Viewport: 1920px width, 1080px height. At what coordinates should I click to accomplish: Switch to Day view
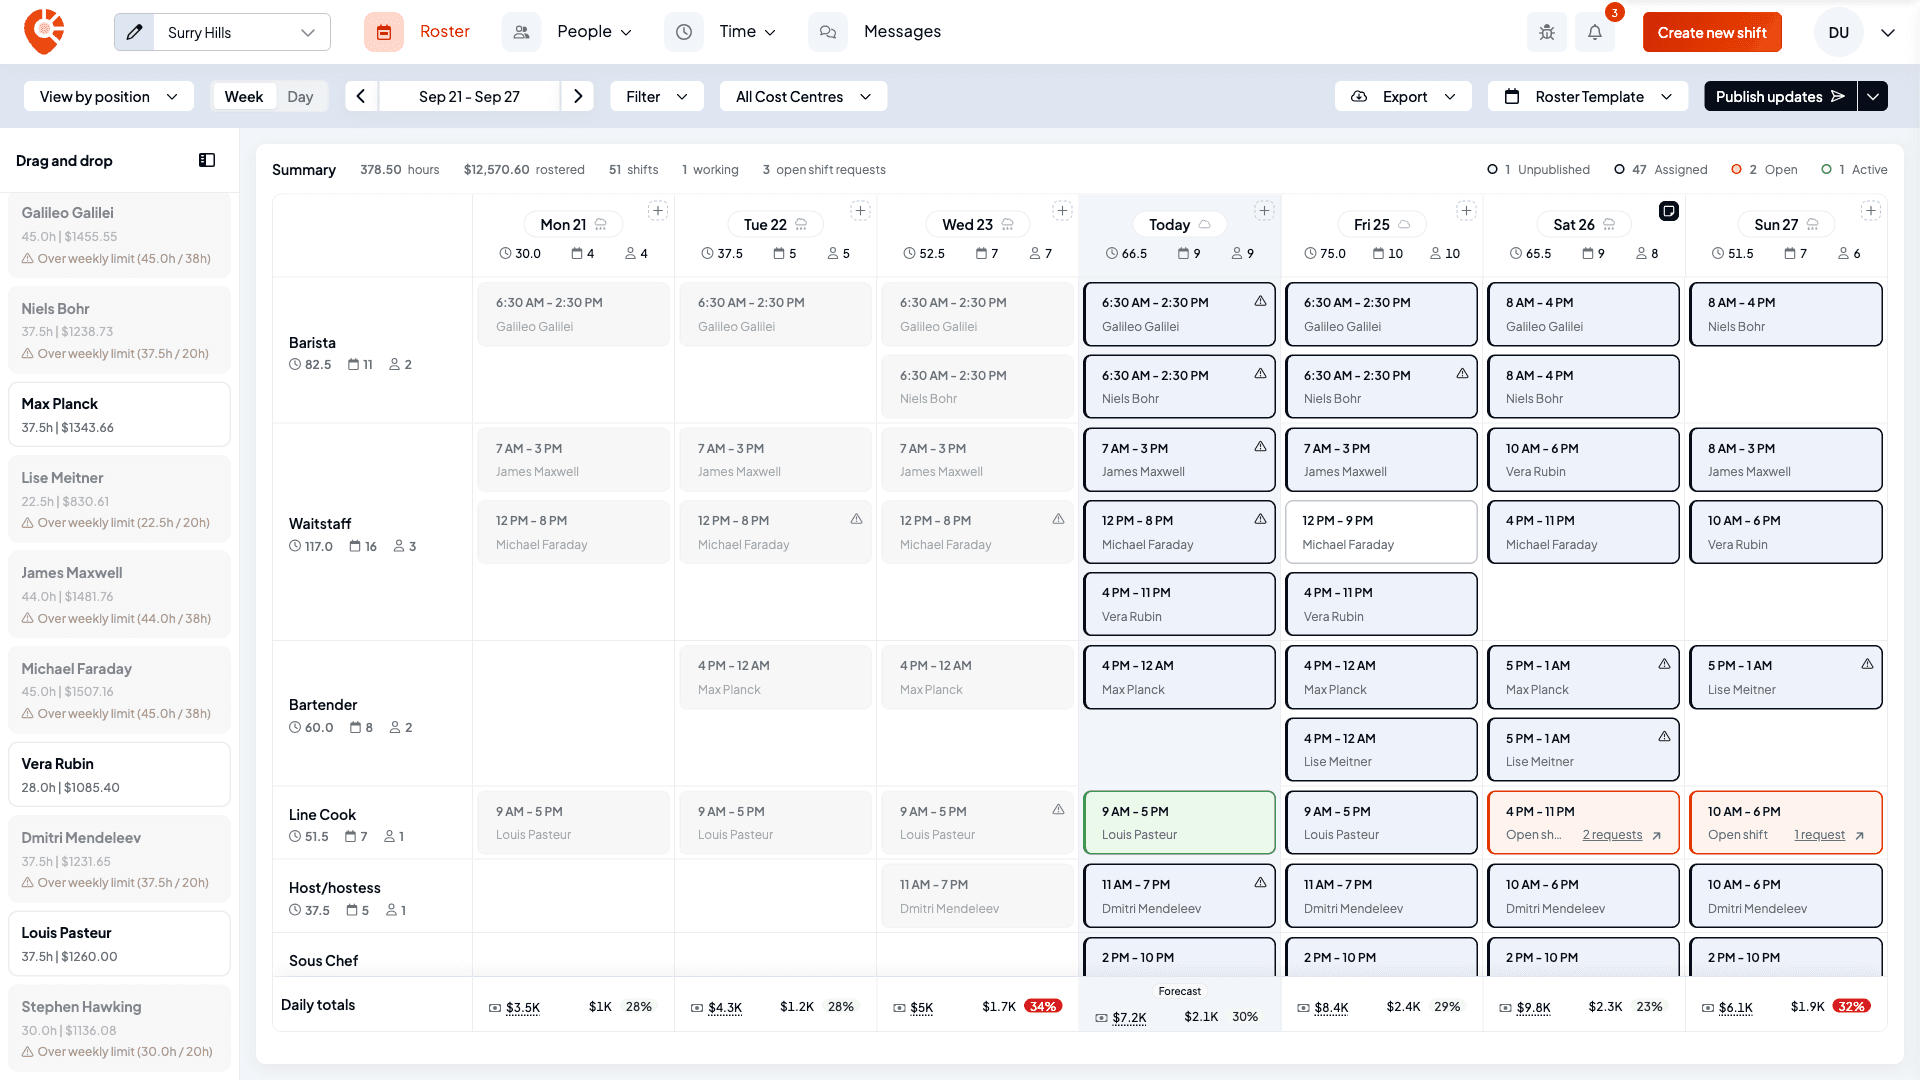[x=300, y=96]
